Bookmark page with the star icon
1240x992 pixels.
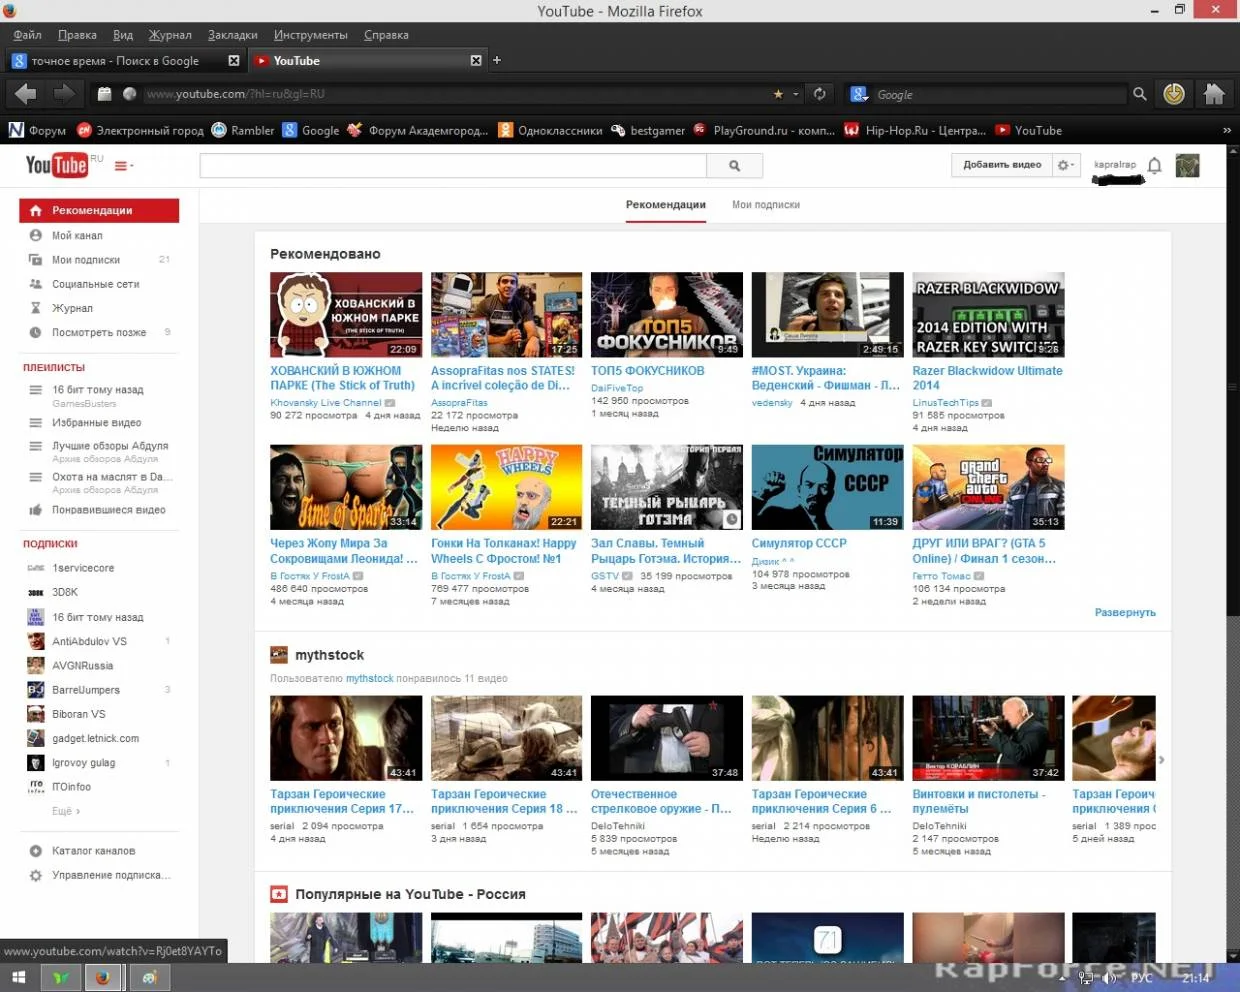point(778,94)
